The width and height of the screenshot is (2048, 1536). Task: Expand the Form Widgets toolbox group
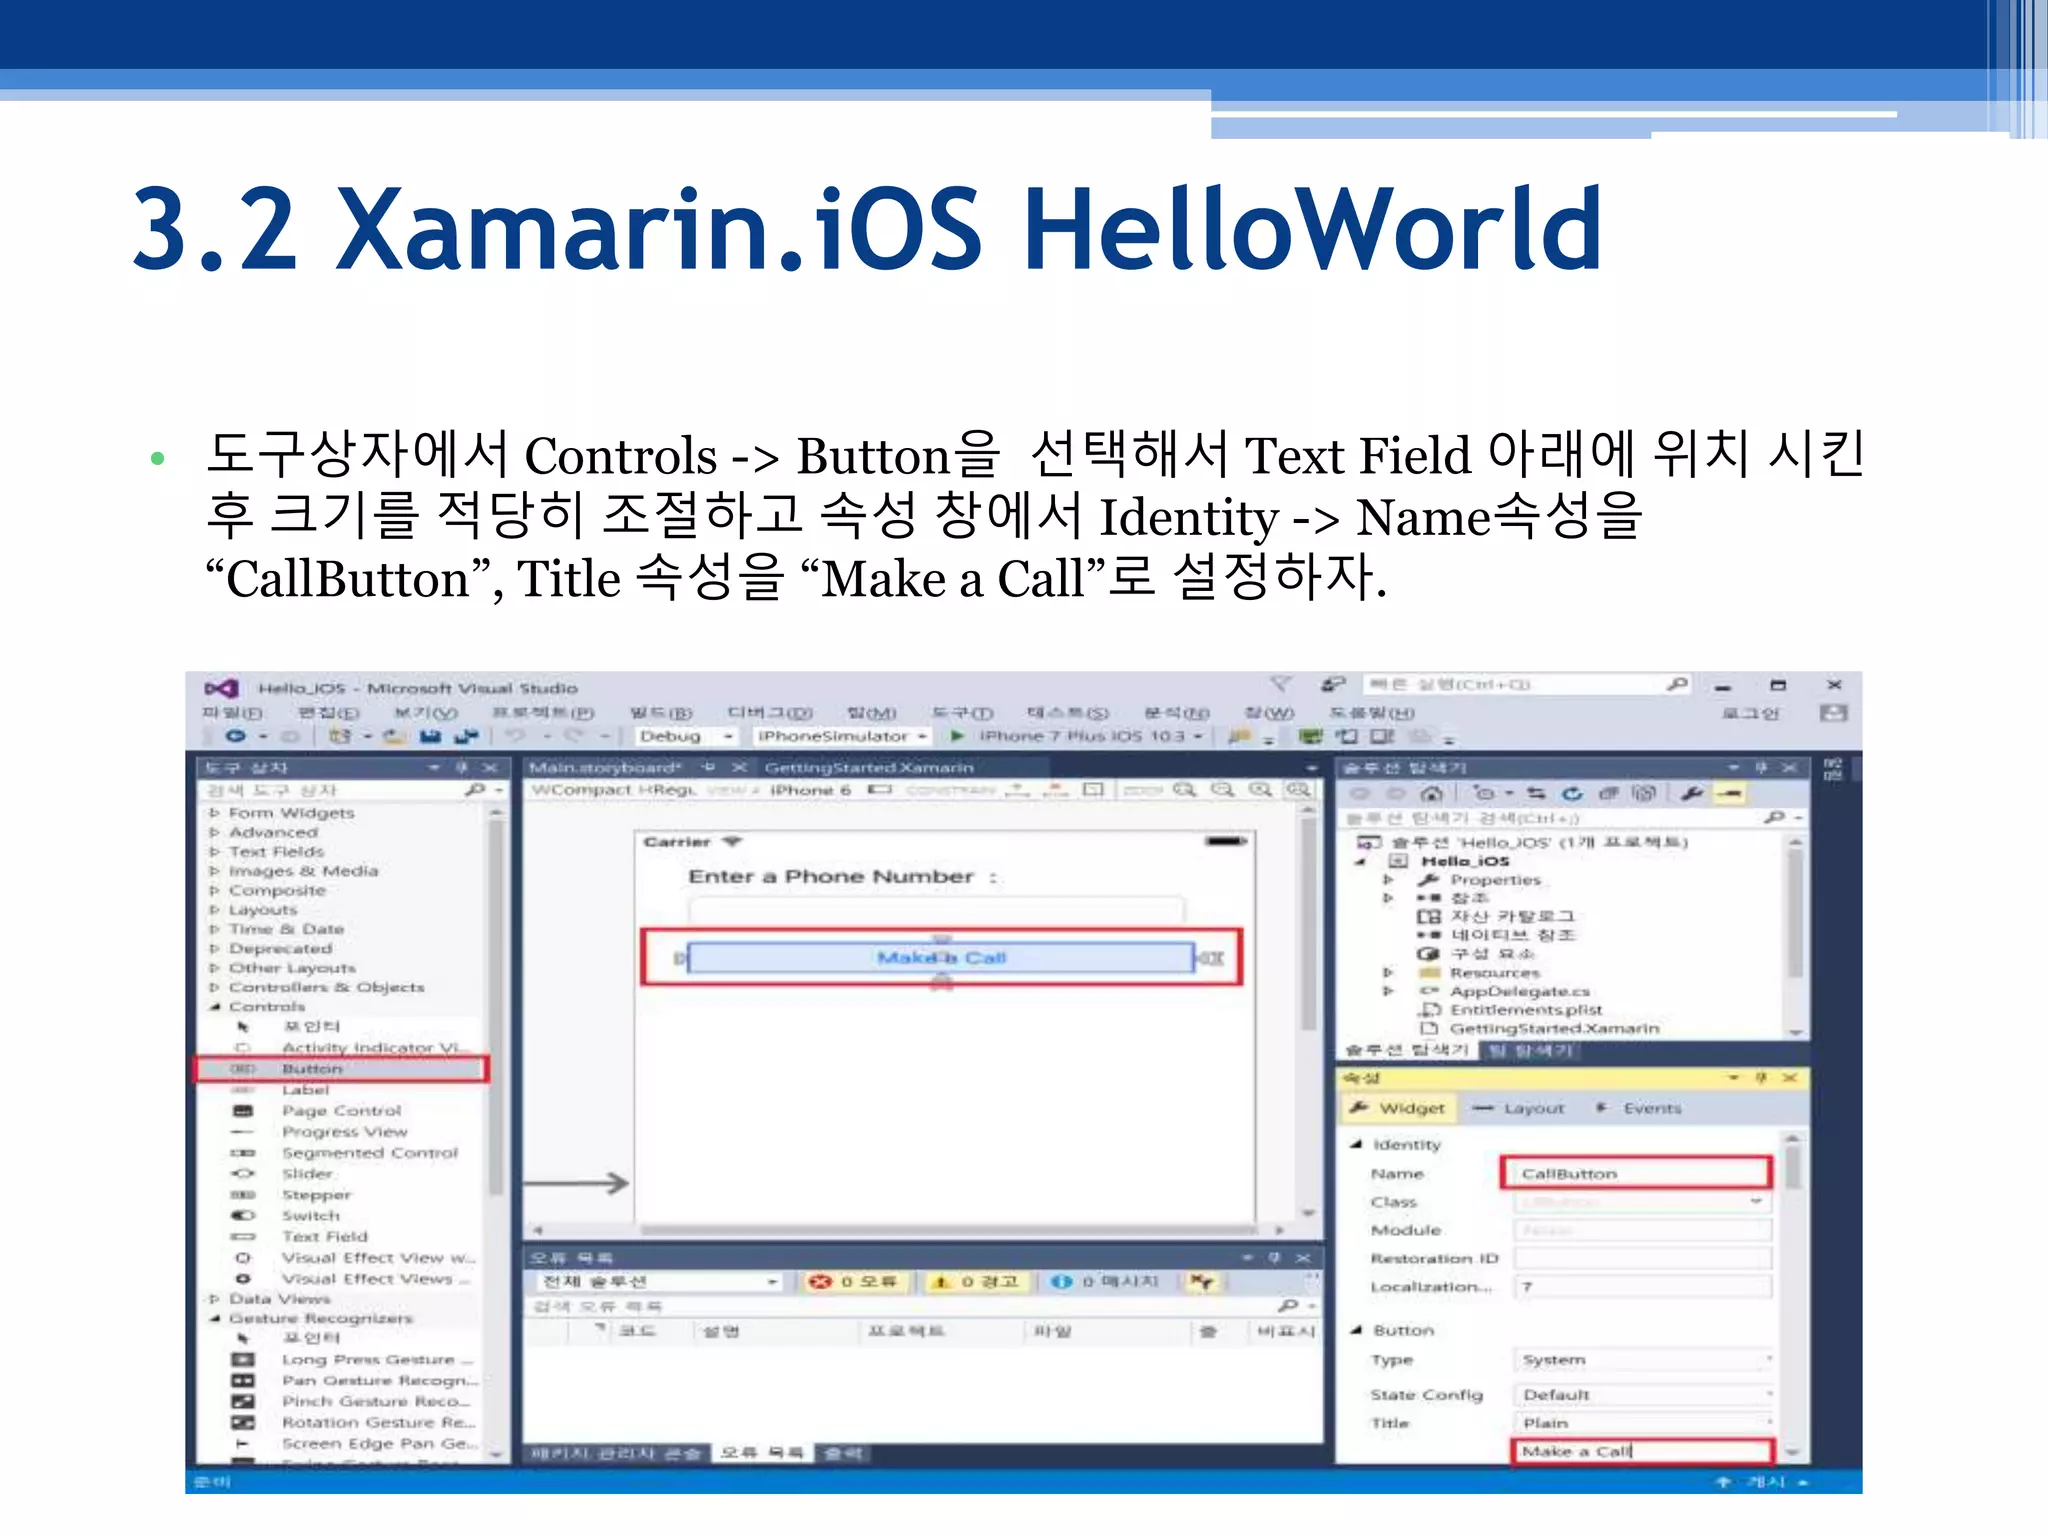point(214,813)
